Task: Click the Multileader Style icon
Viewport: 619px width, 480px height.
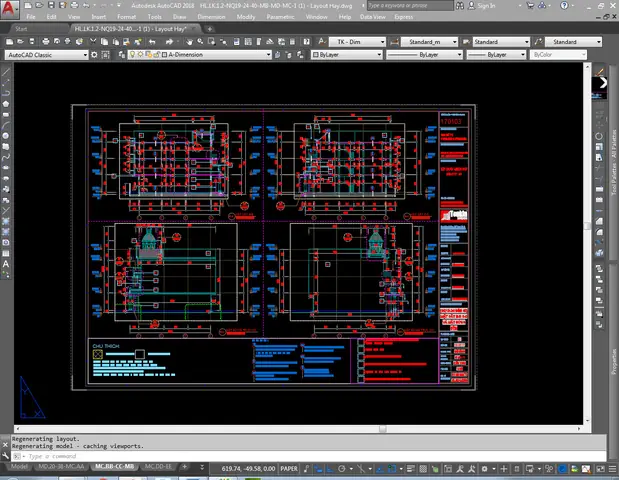Action: coord(538,41)
